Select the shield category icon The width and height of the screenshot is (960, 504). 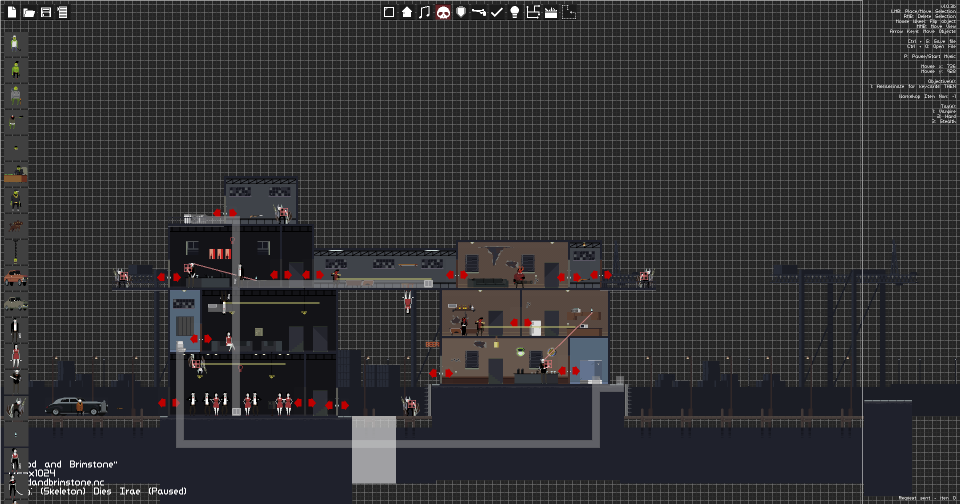pos(461,12)
